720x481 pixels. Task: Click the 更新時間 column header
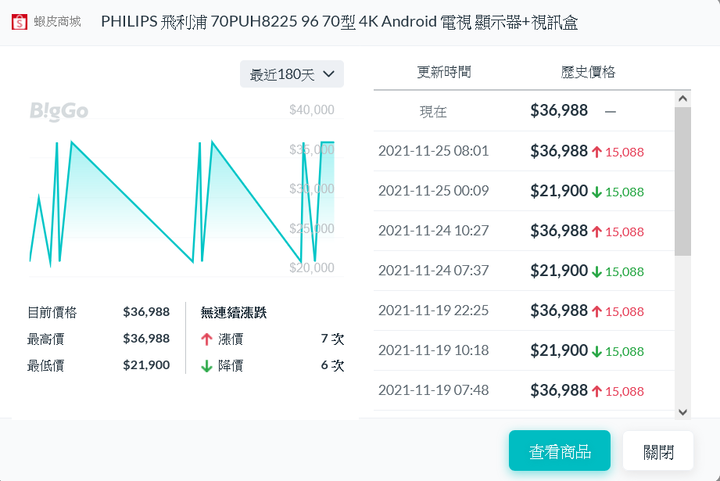pyautogui.click(x=444, y=72)
